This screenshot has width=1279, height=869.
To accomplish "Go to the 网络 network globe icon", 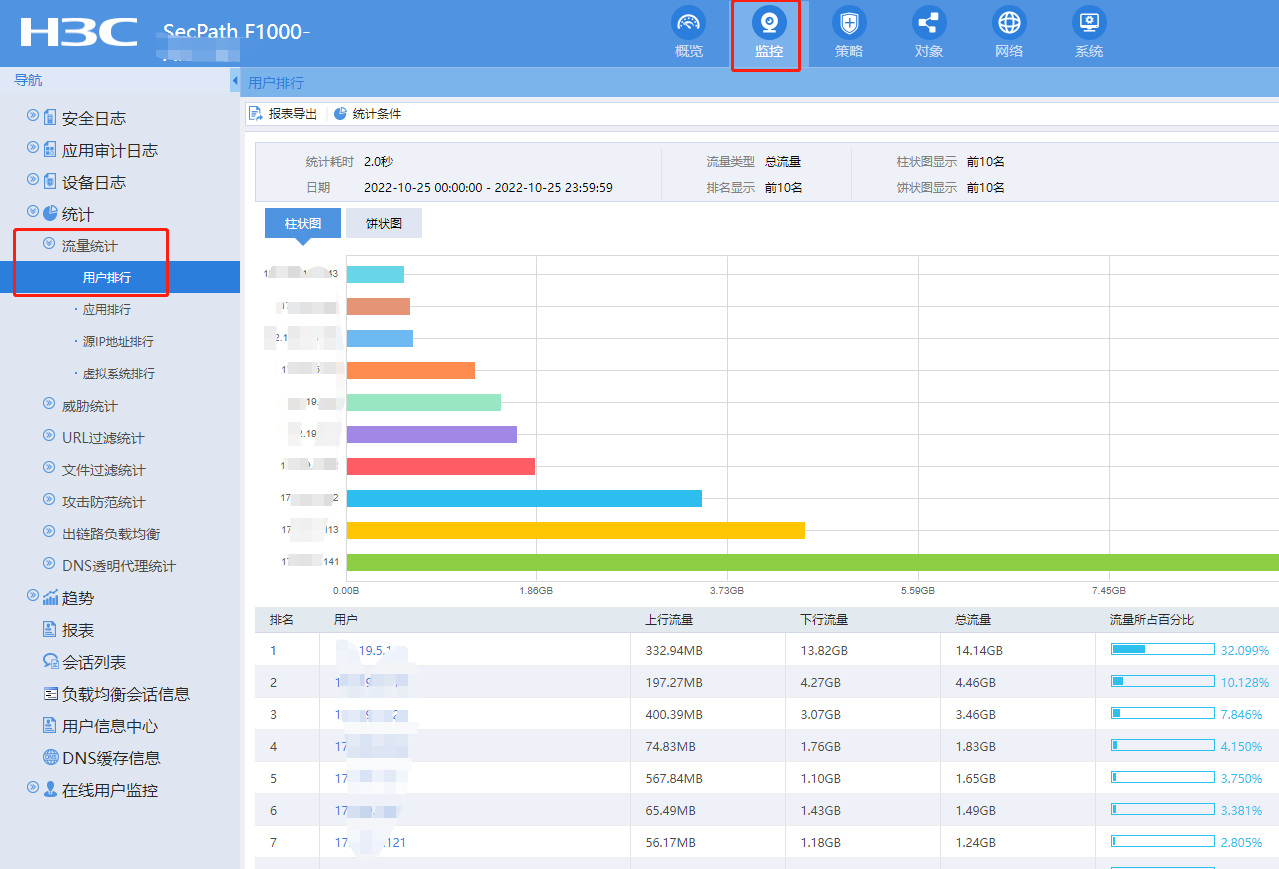I will (1008, 23).
